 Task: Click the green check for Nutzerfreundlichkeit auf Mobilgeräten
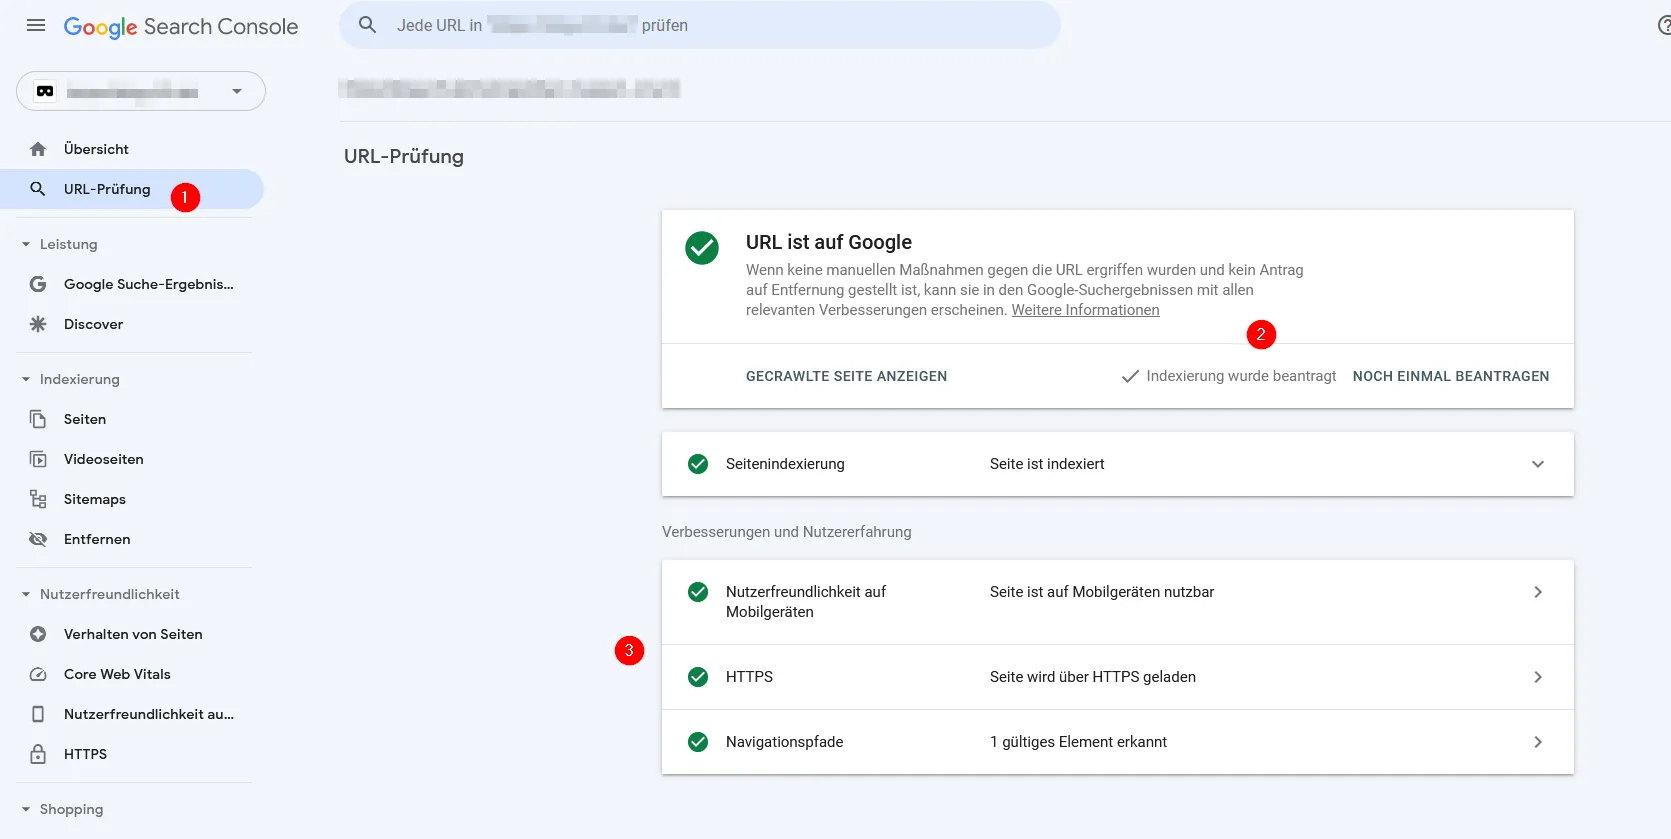click(698, 592)
